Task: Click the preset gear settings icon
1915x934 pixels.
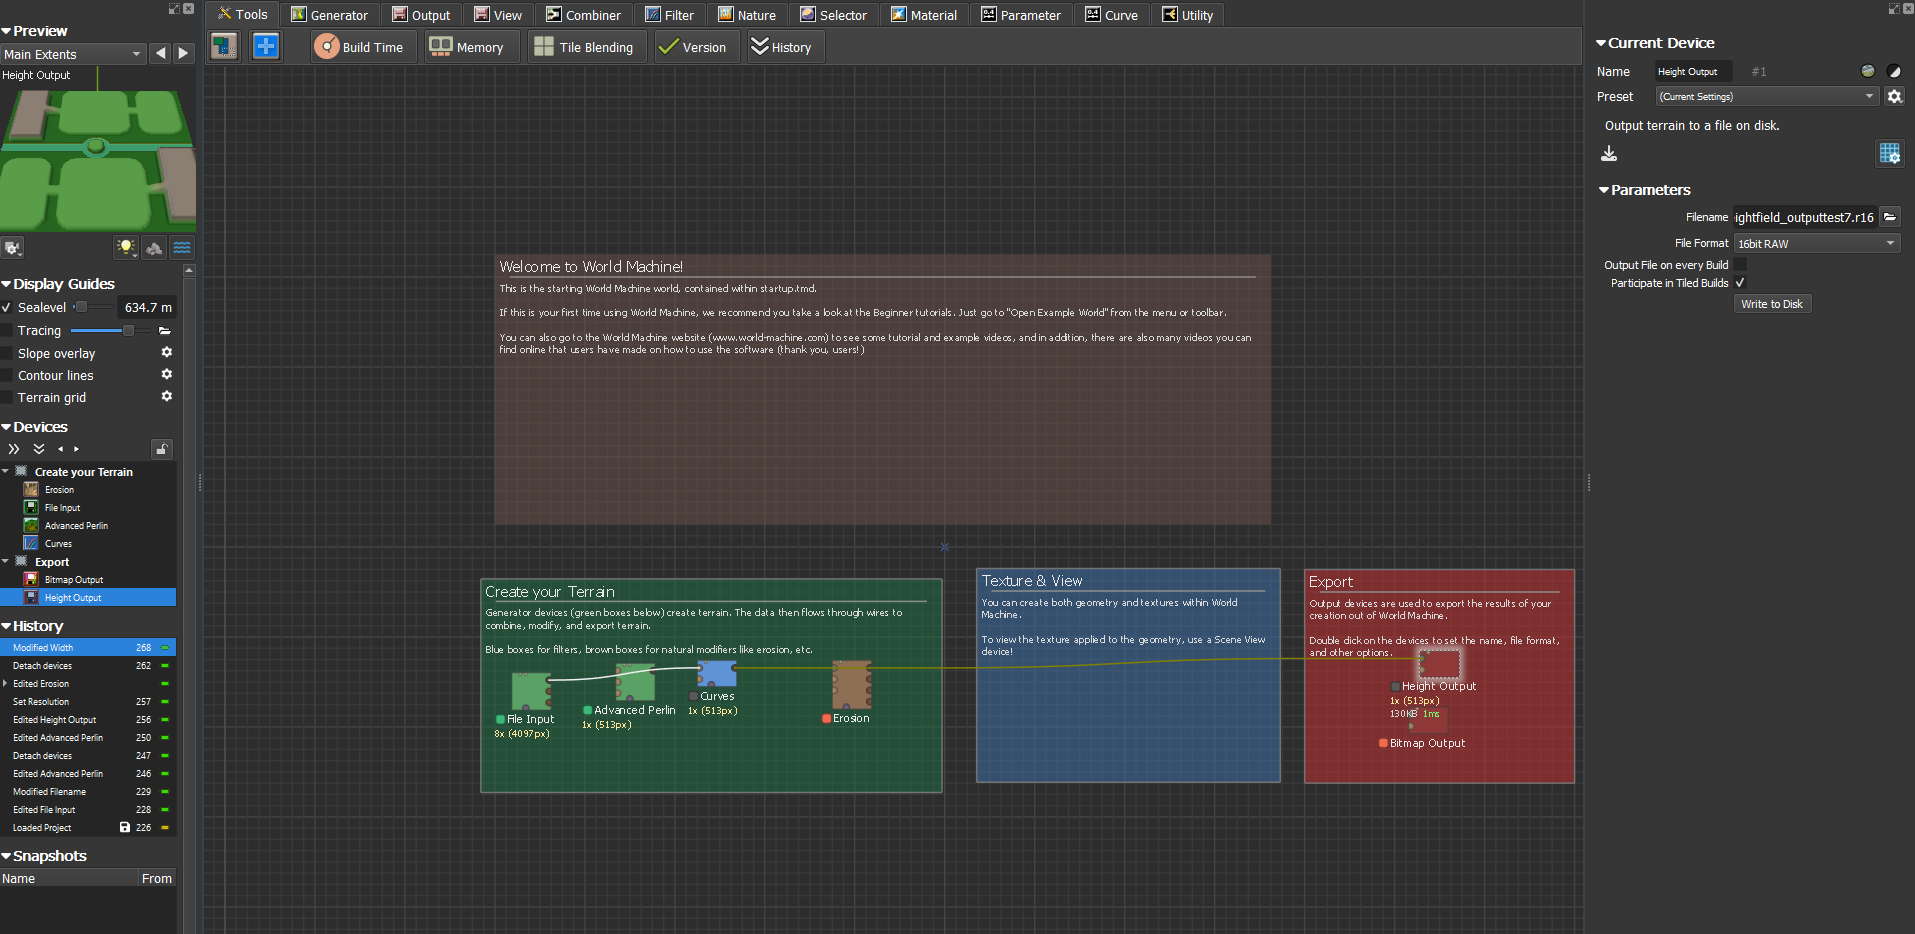Action: point(1894,96)
